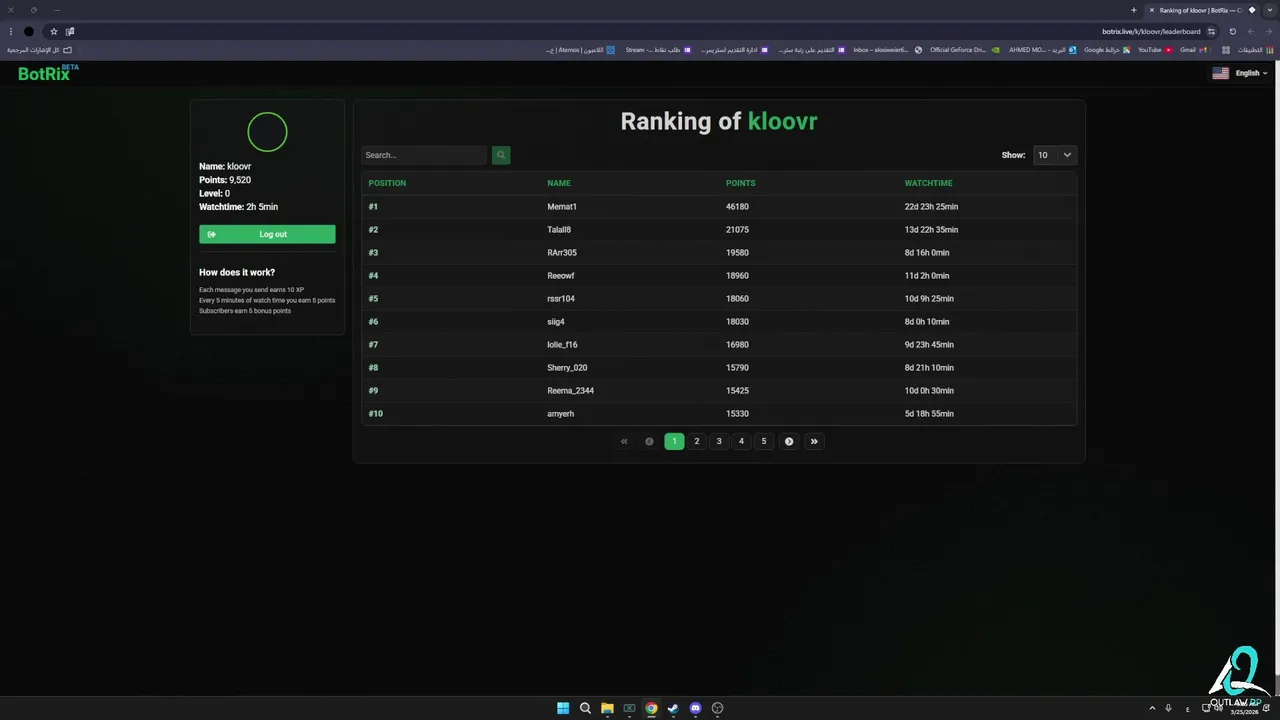Open the Google Maps bookmark
The width and height of the screenshot is (1280, 720).
[1107, 50]
